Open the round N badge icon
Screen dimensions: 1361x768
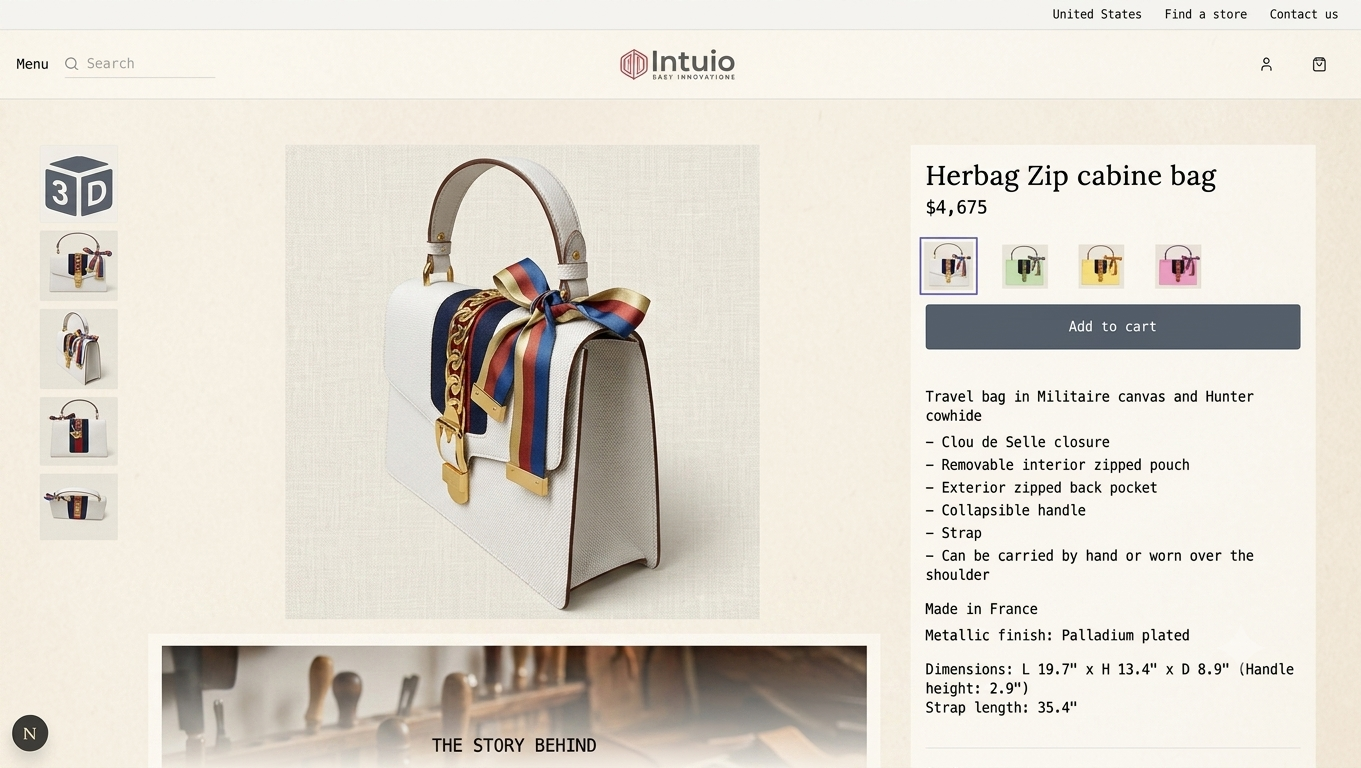click(x=30, y=733)
